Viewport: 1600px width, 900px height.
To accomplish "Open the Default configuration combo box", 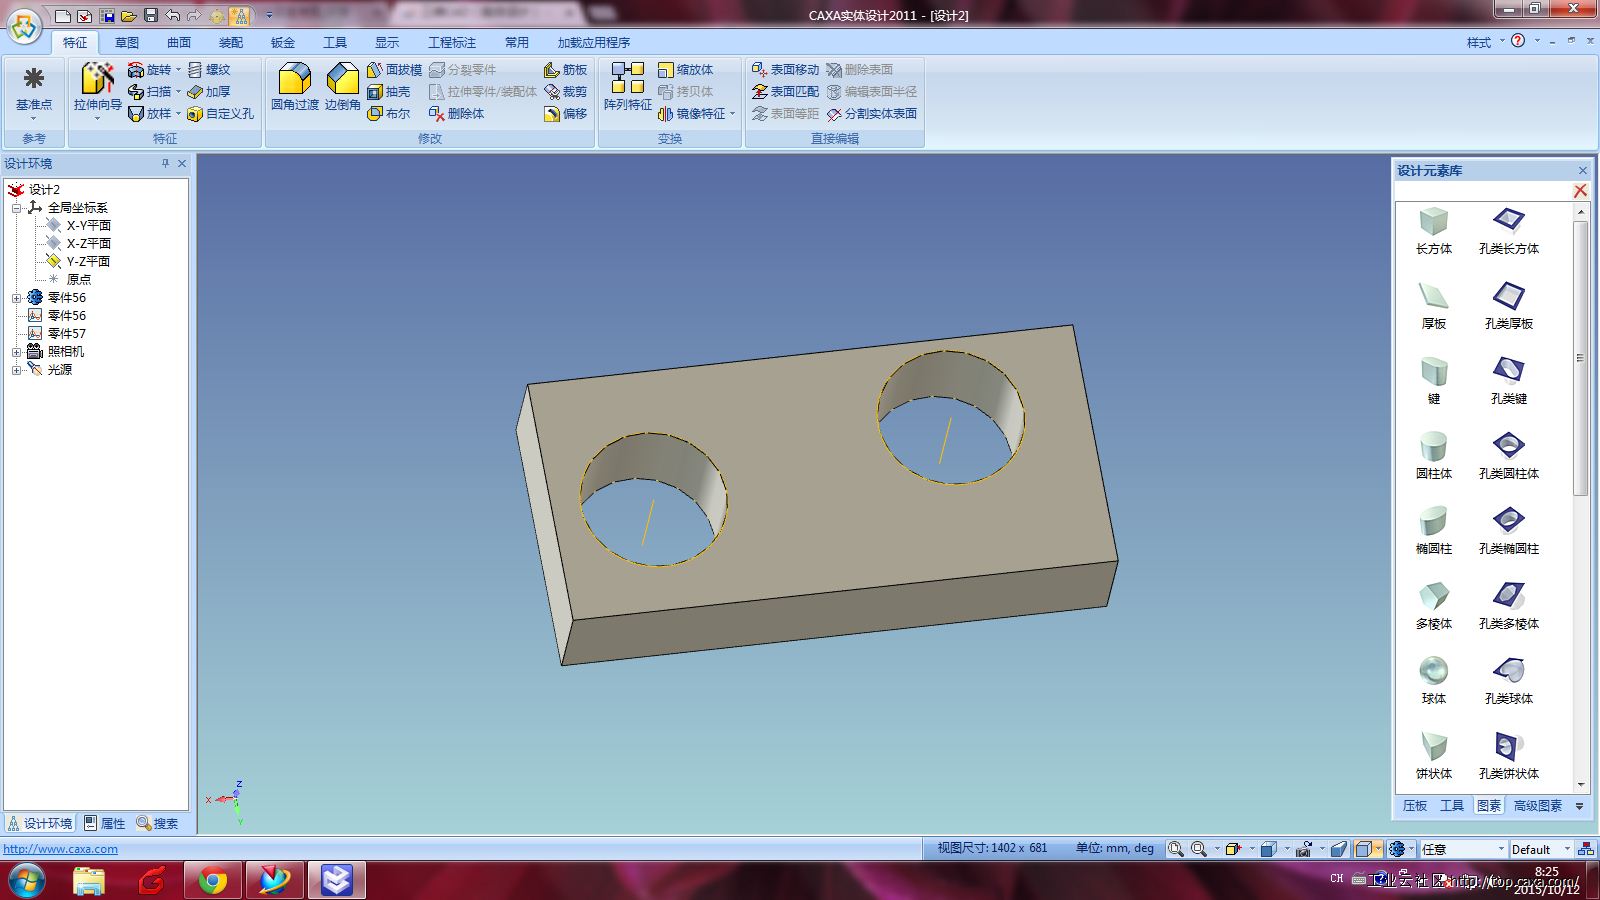I will pyautogui.click(x=1541, y=849).
